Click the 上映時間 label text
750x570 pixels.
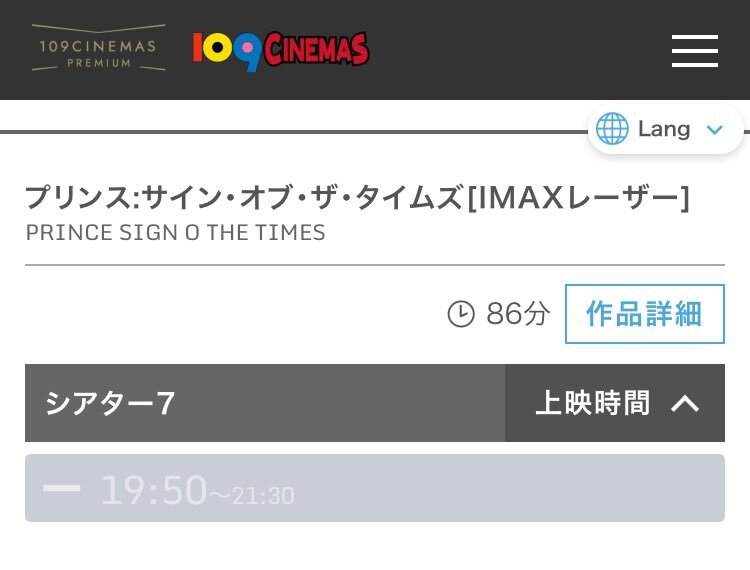pos(593,403)
